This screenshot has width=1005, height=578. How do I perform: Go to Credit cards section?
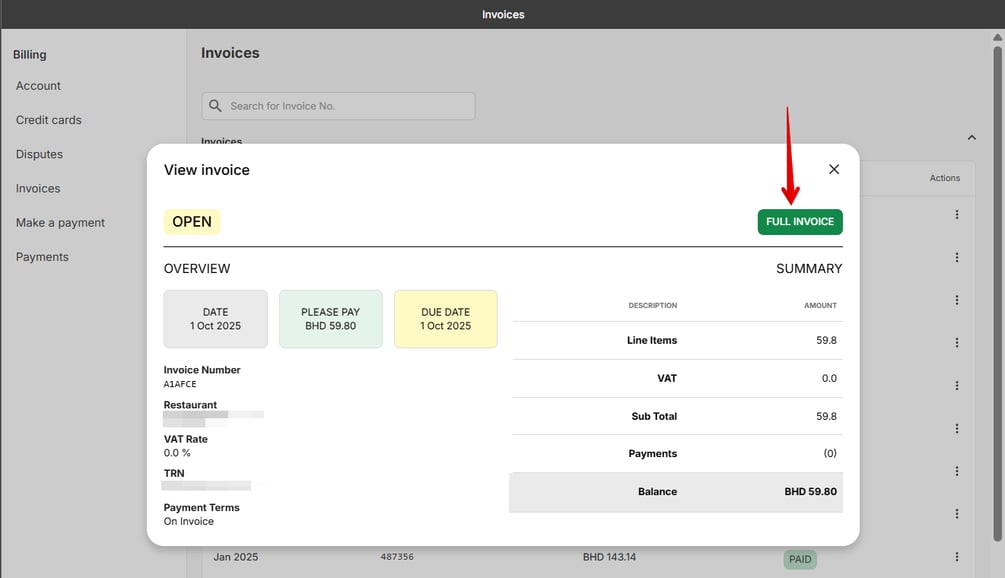point(49,120)
